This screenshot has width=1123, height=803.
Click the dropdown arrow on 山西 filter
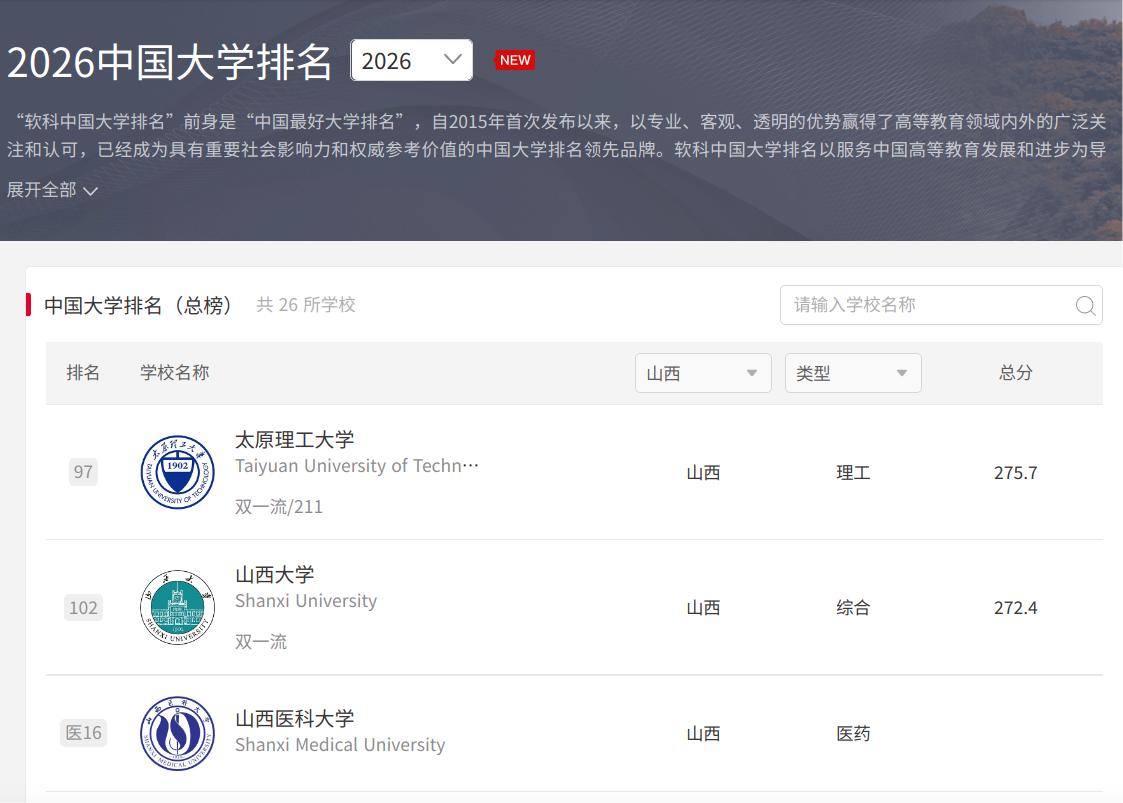752,372
